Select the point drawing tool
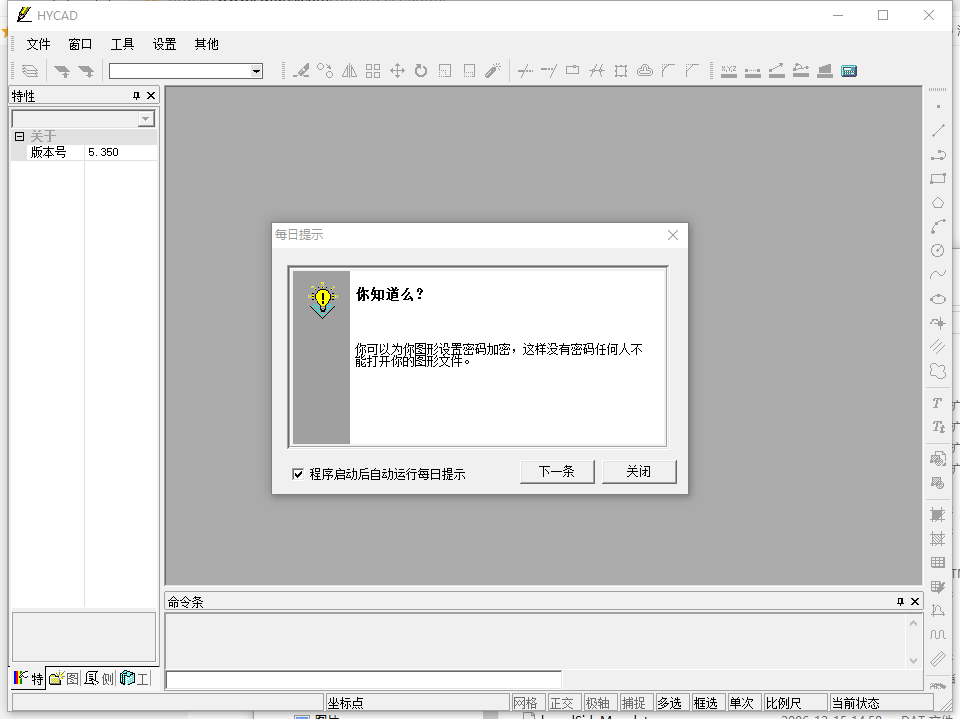The image size is (960, 719). click(x=938, y=107)
